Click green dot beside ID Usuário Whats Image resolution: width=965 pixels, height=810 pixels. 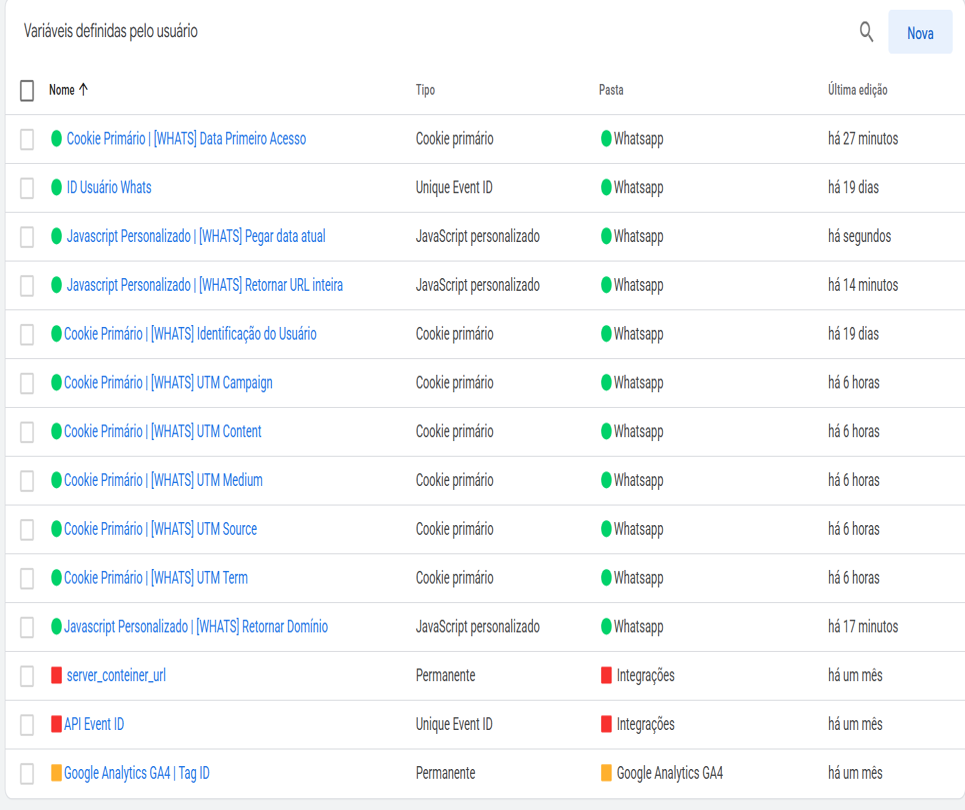click(x=57, y=188)
